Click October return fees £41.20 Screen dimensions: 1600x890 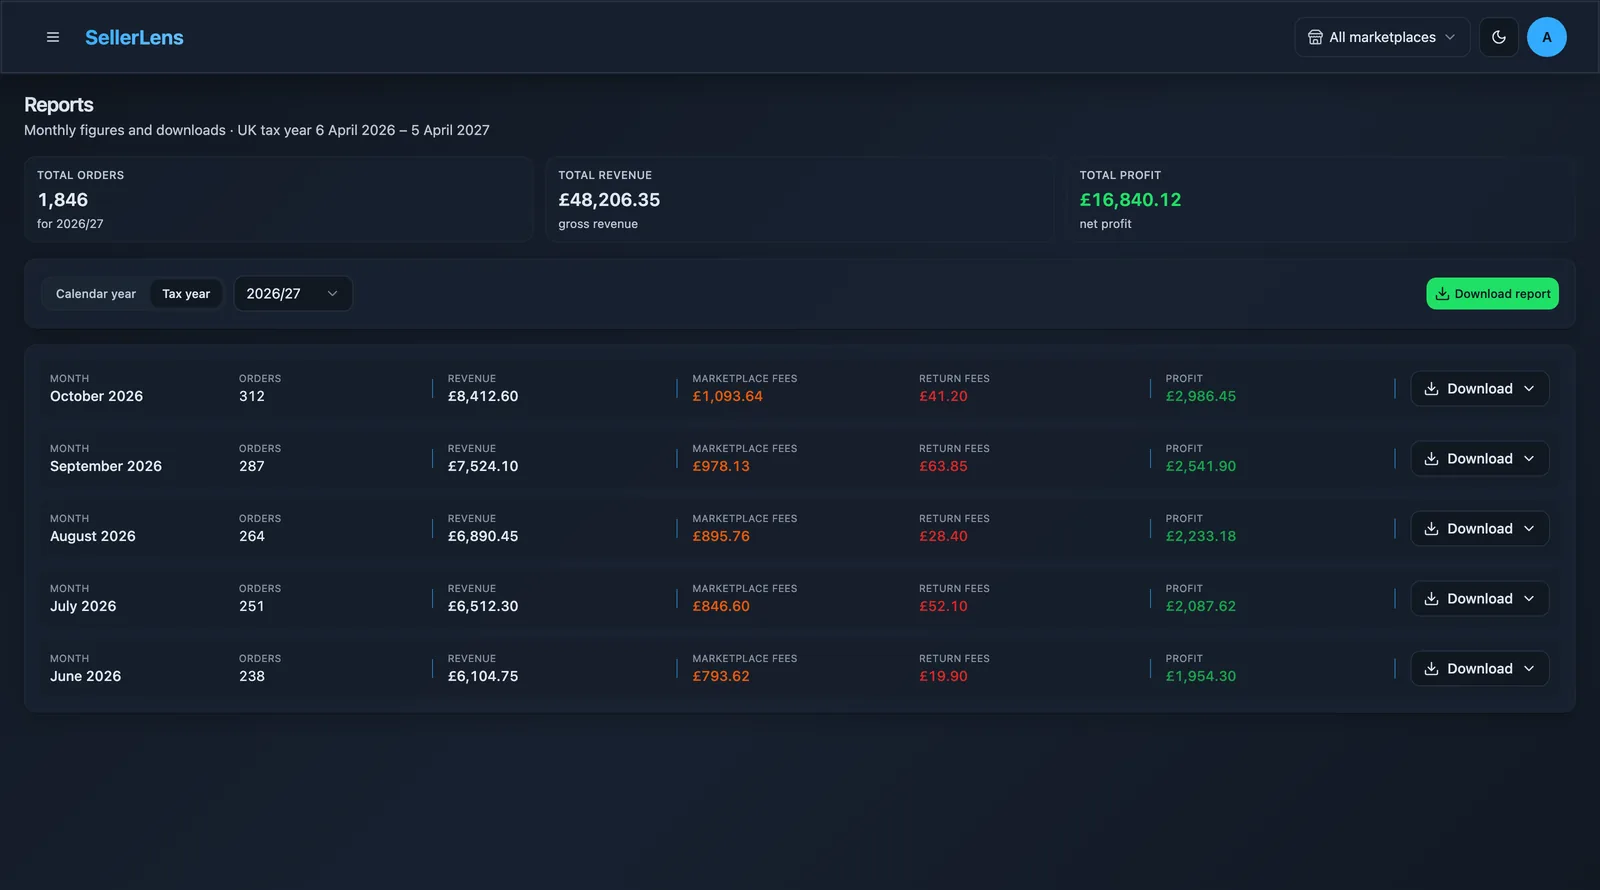tap(943, 396)
